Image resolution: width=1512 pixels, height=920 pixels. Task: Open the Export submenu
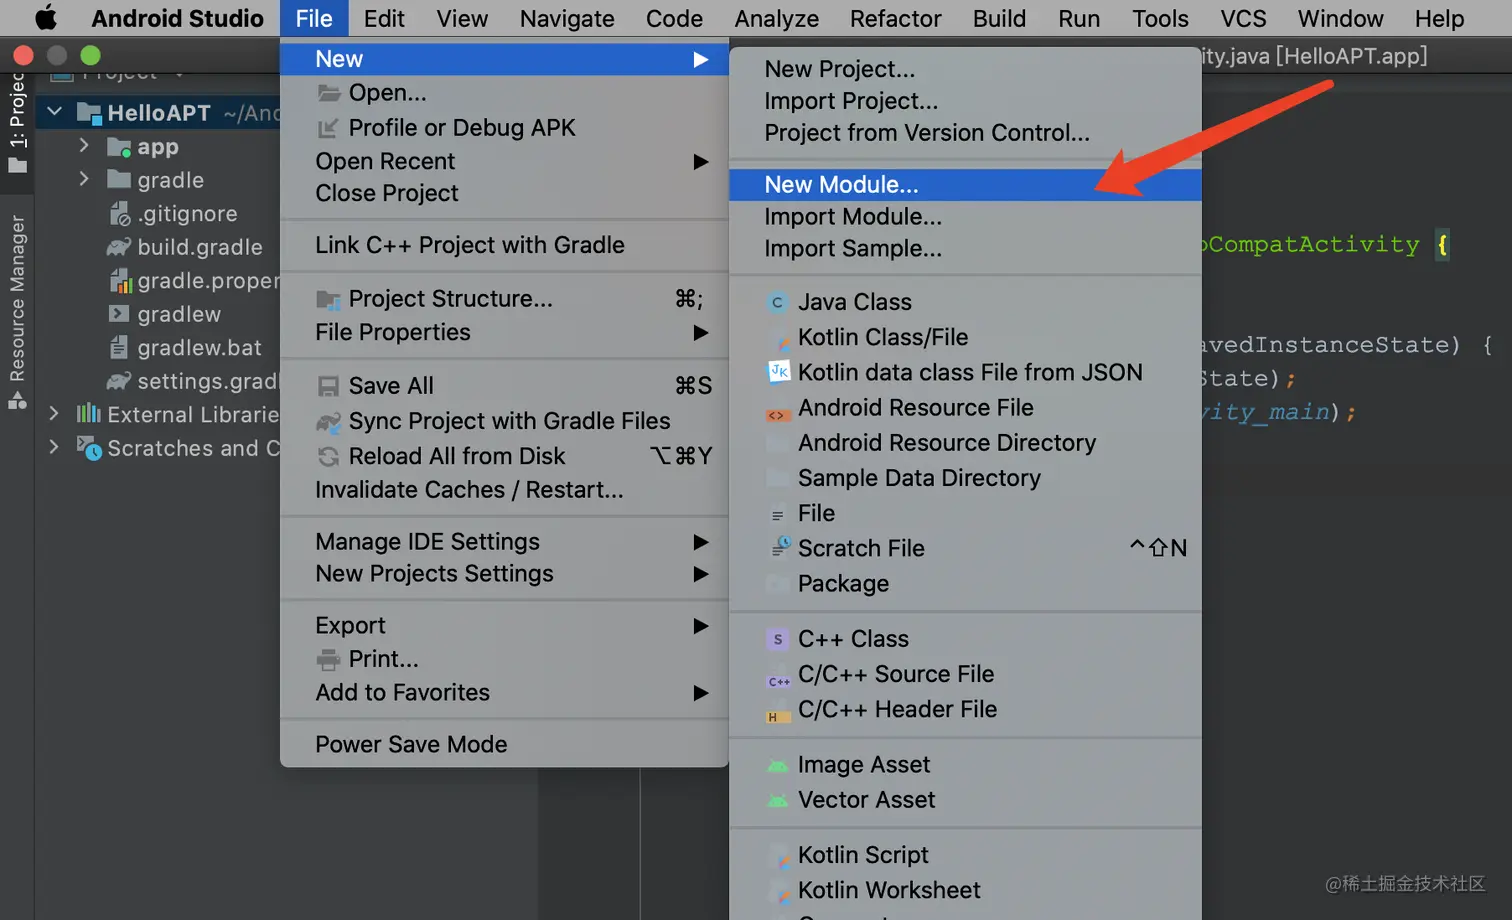pyautogui.click(x=350, y=625)
